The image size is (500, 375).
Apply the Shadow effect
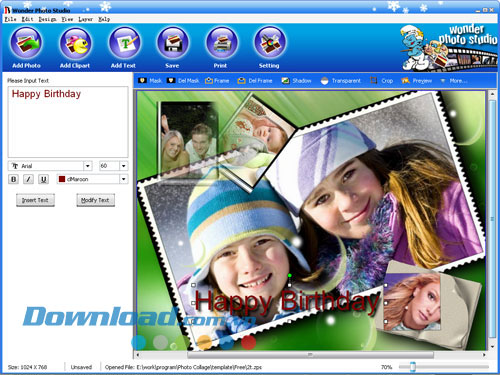296,81
